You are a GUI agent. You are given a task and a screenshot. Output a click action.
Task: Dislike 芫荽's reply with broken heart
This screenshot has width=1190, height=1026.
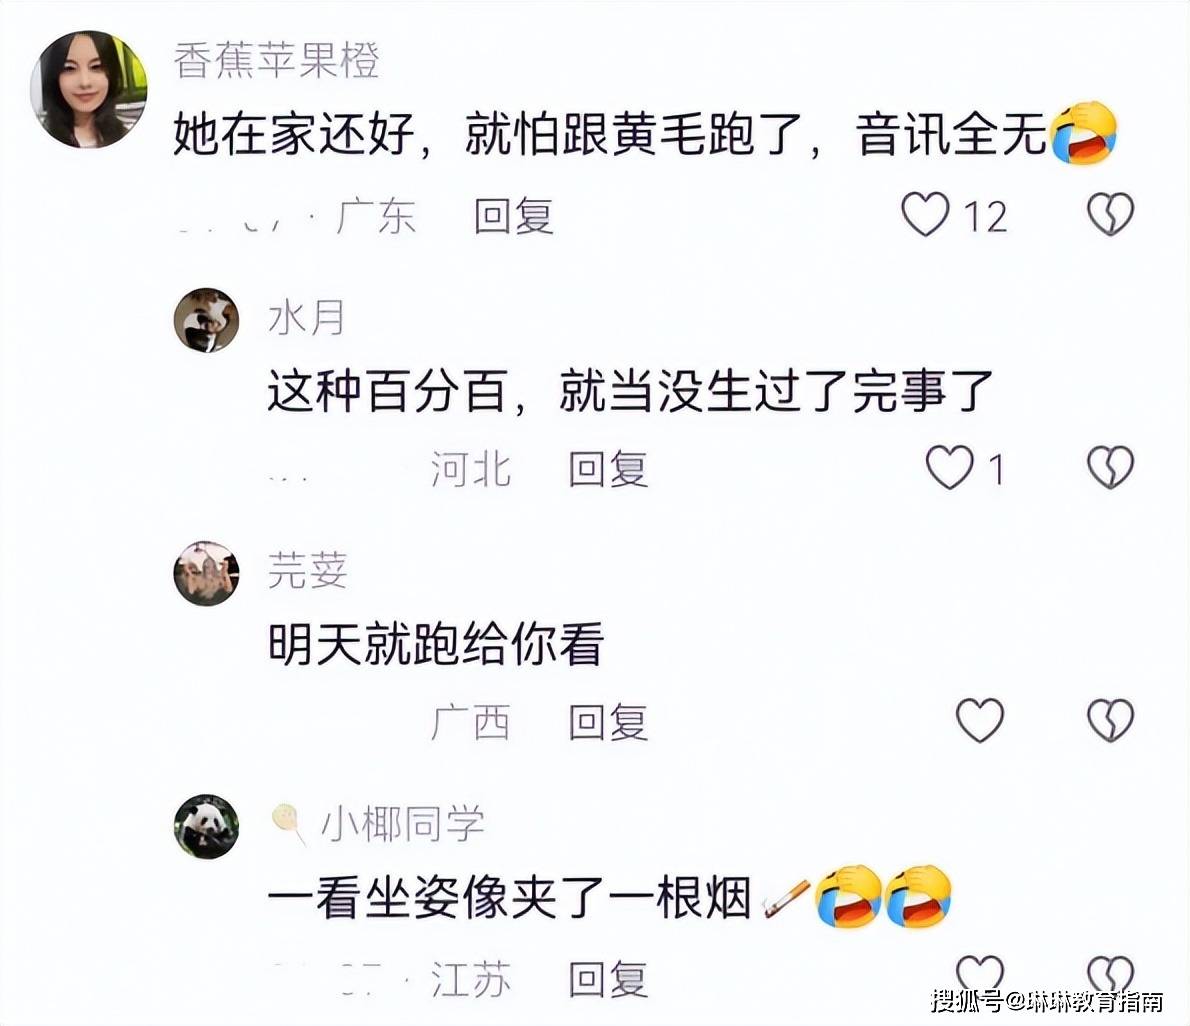click(x=1110, y=719)
